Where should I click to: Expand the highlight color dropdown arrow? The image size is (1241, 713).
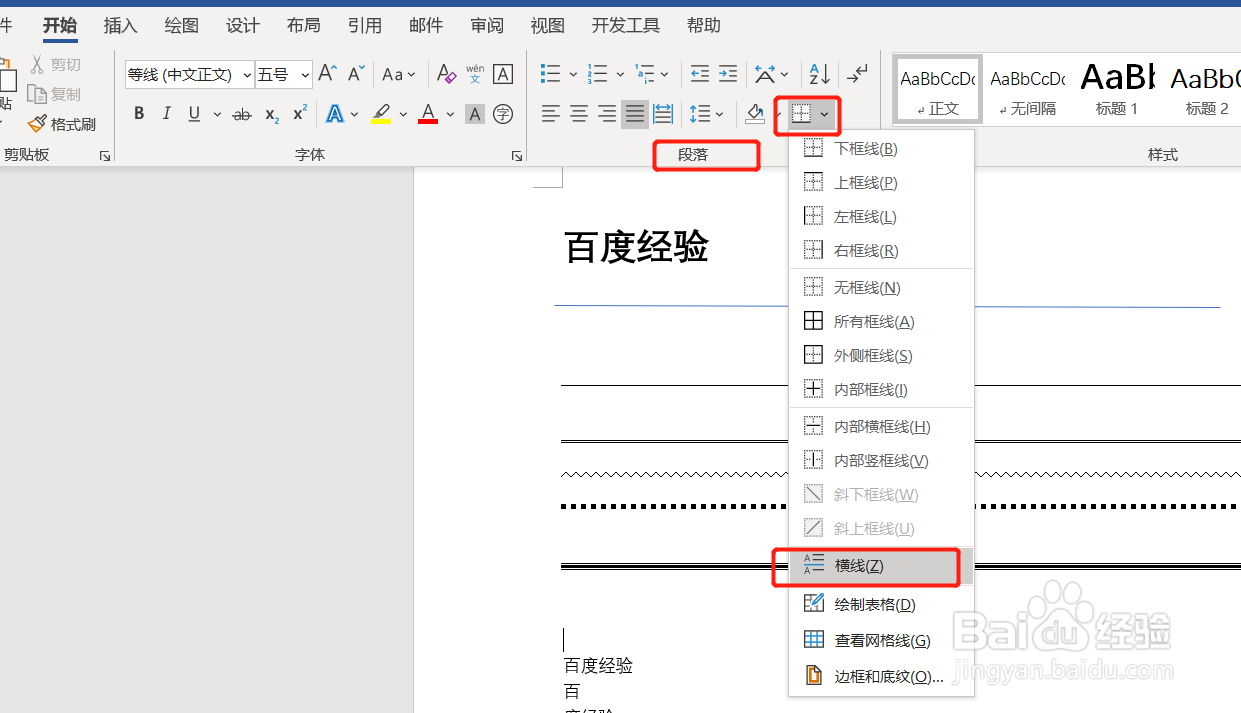403,114
